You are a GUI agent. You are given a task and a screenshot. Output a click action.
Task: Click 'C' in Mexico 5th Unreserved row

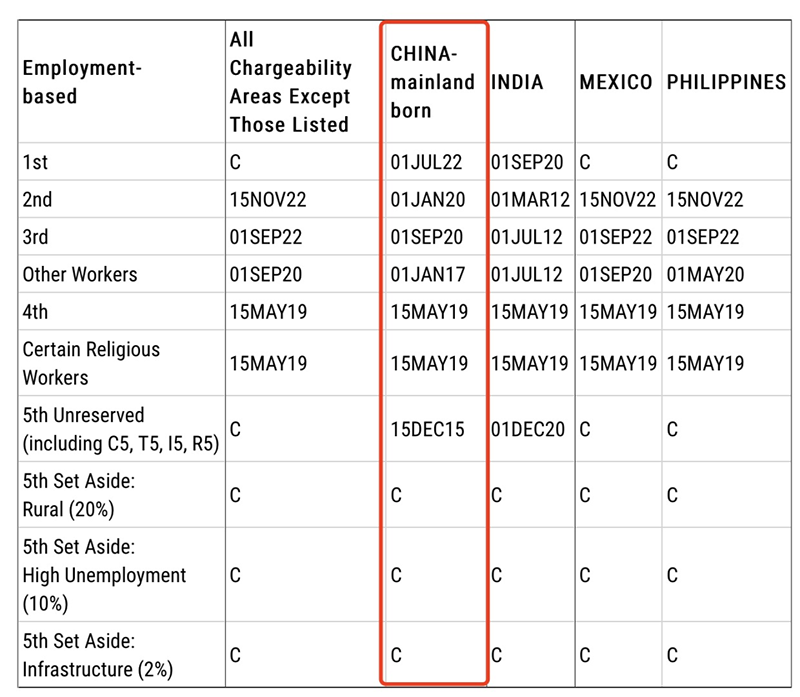pos(585,429)
